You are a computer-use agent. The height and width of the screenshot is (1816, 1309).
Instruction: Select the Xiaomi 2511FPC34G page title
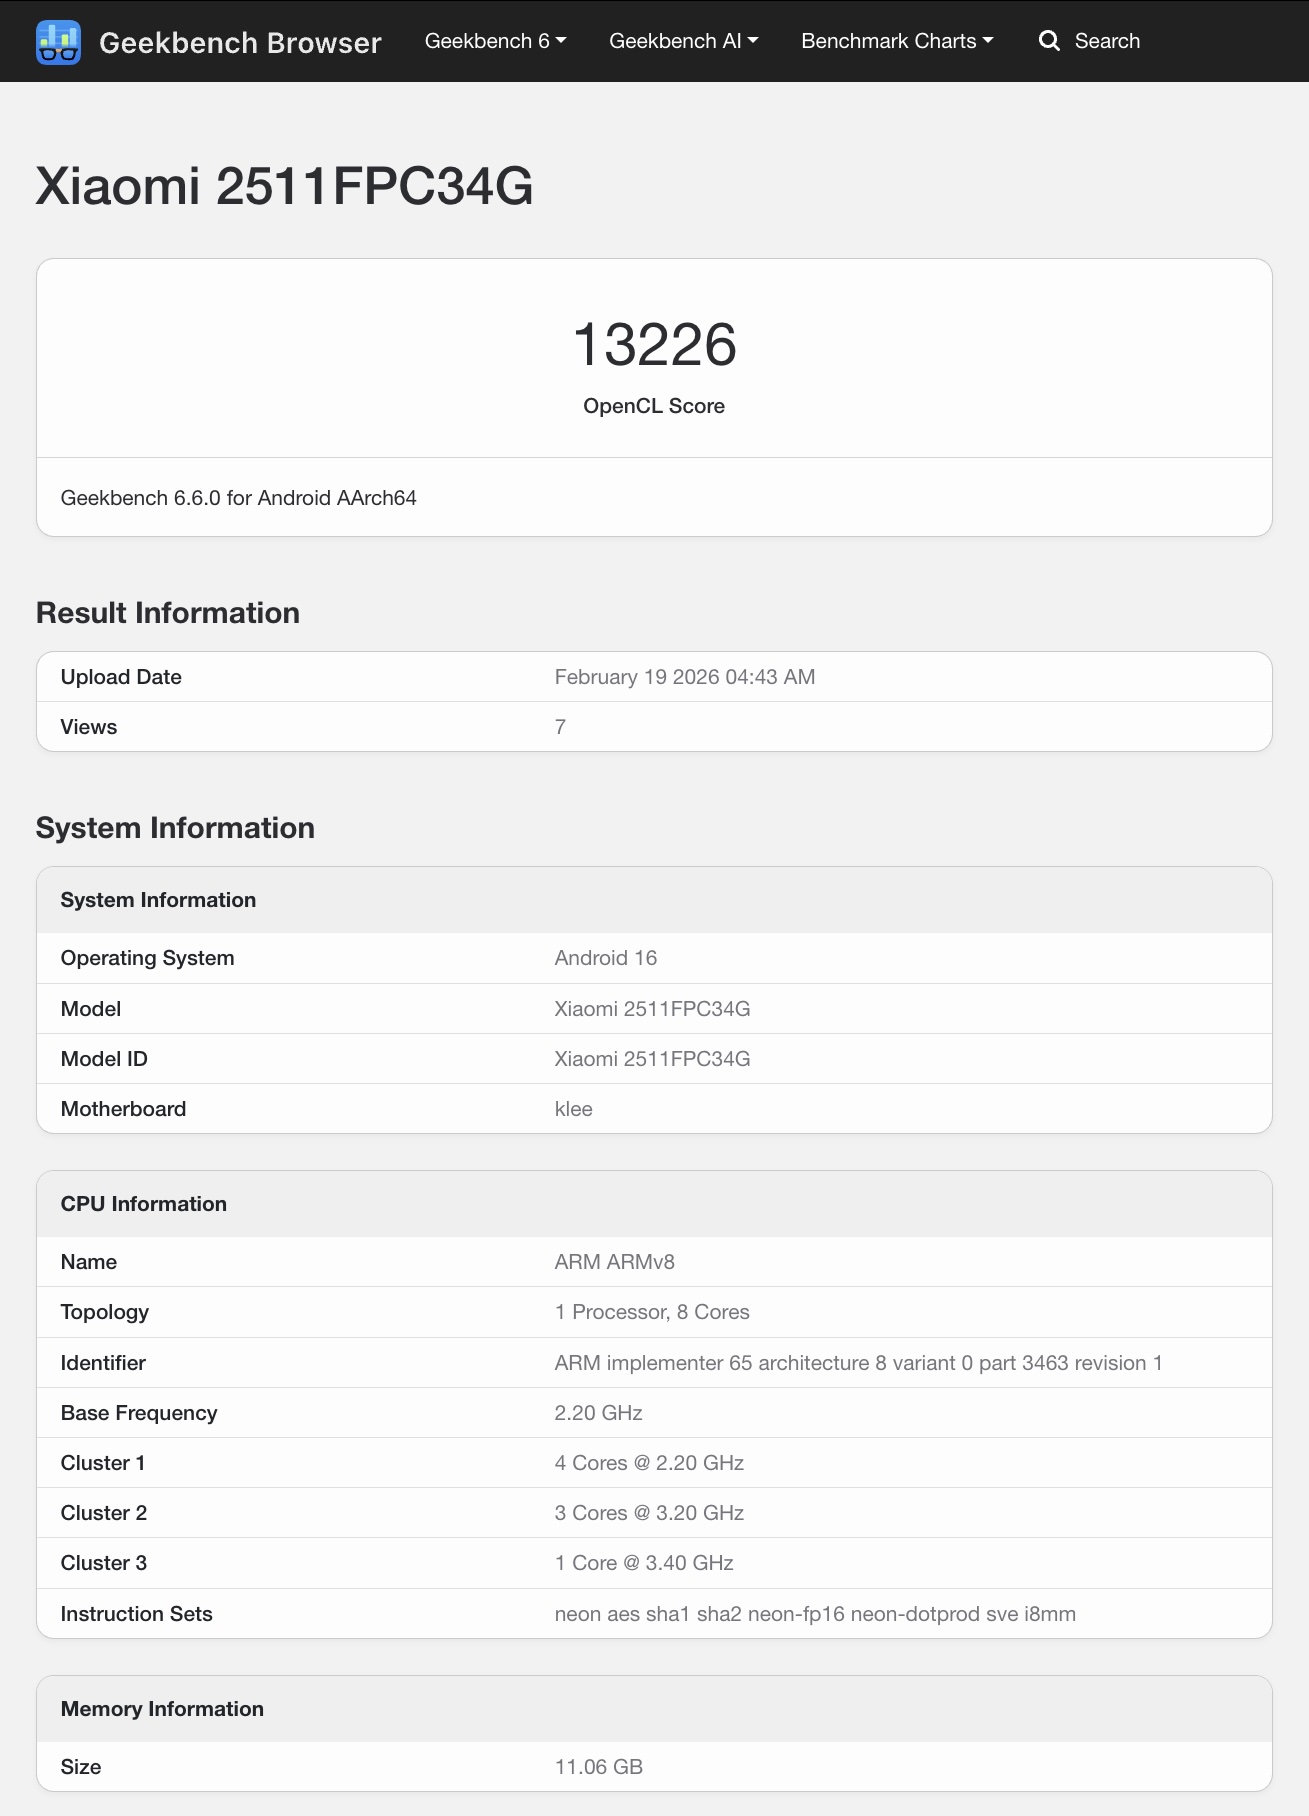pos(285,186)
